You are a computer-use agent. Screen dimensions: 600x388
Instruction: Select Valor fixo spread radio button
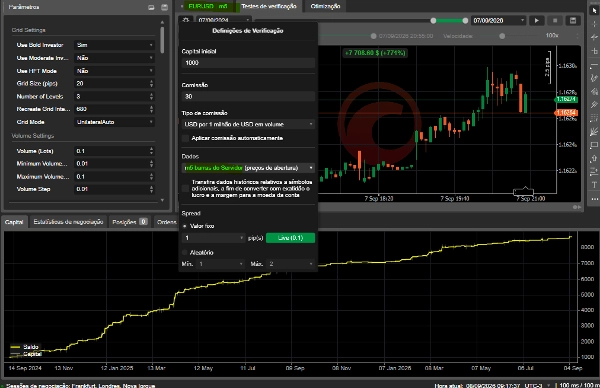pos(185,226)
